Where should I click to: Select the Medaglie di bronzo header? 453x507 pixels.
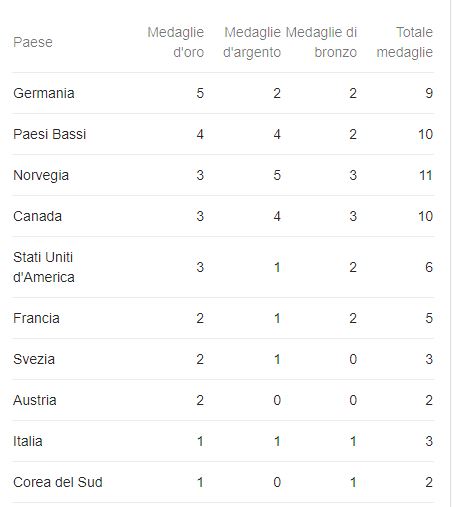tap(321, 42)
